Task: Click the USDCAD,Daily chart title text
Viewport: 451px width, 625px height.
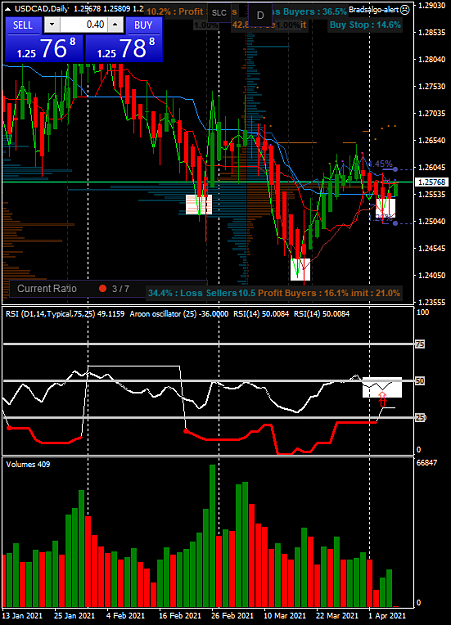Action: (x=41, y=8)
